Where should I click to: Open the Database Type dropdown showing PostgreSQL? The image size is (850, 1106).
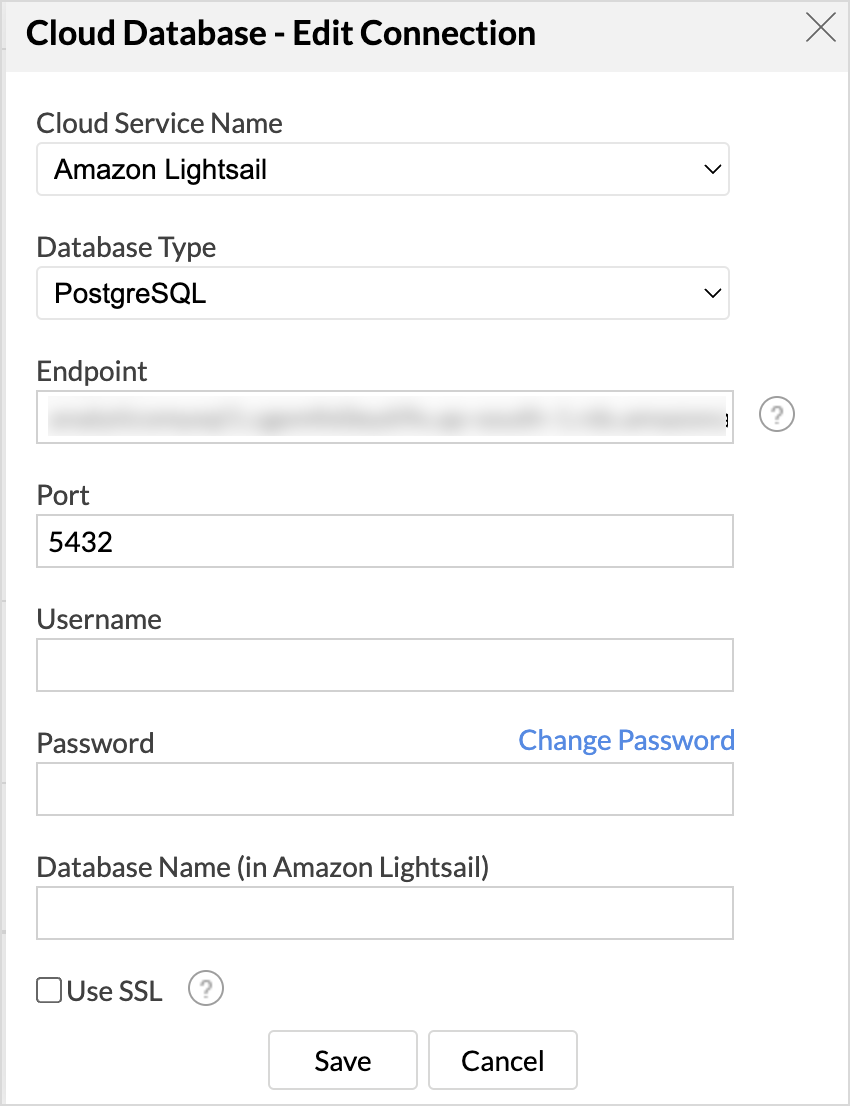tap(382, 293)
